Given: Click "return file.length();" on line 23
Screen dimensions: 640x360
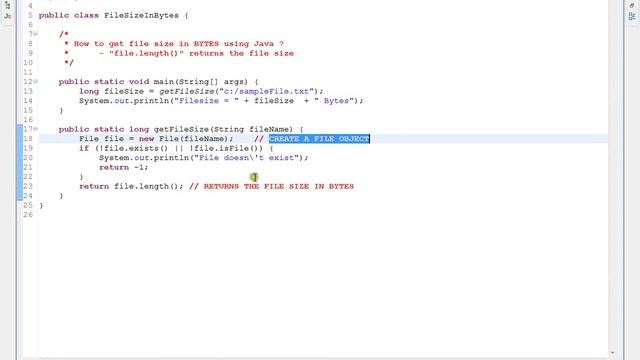Looking at the screenshot, I should point(131,187).
